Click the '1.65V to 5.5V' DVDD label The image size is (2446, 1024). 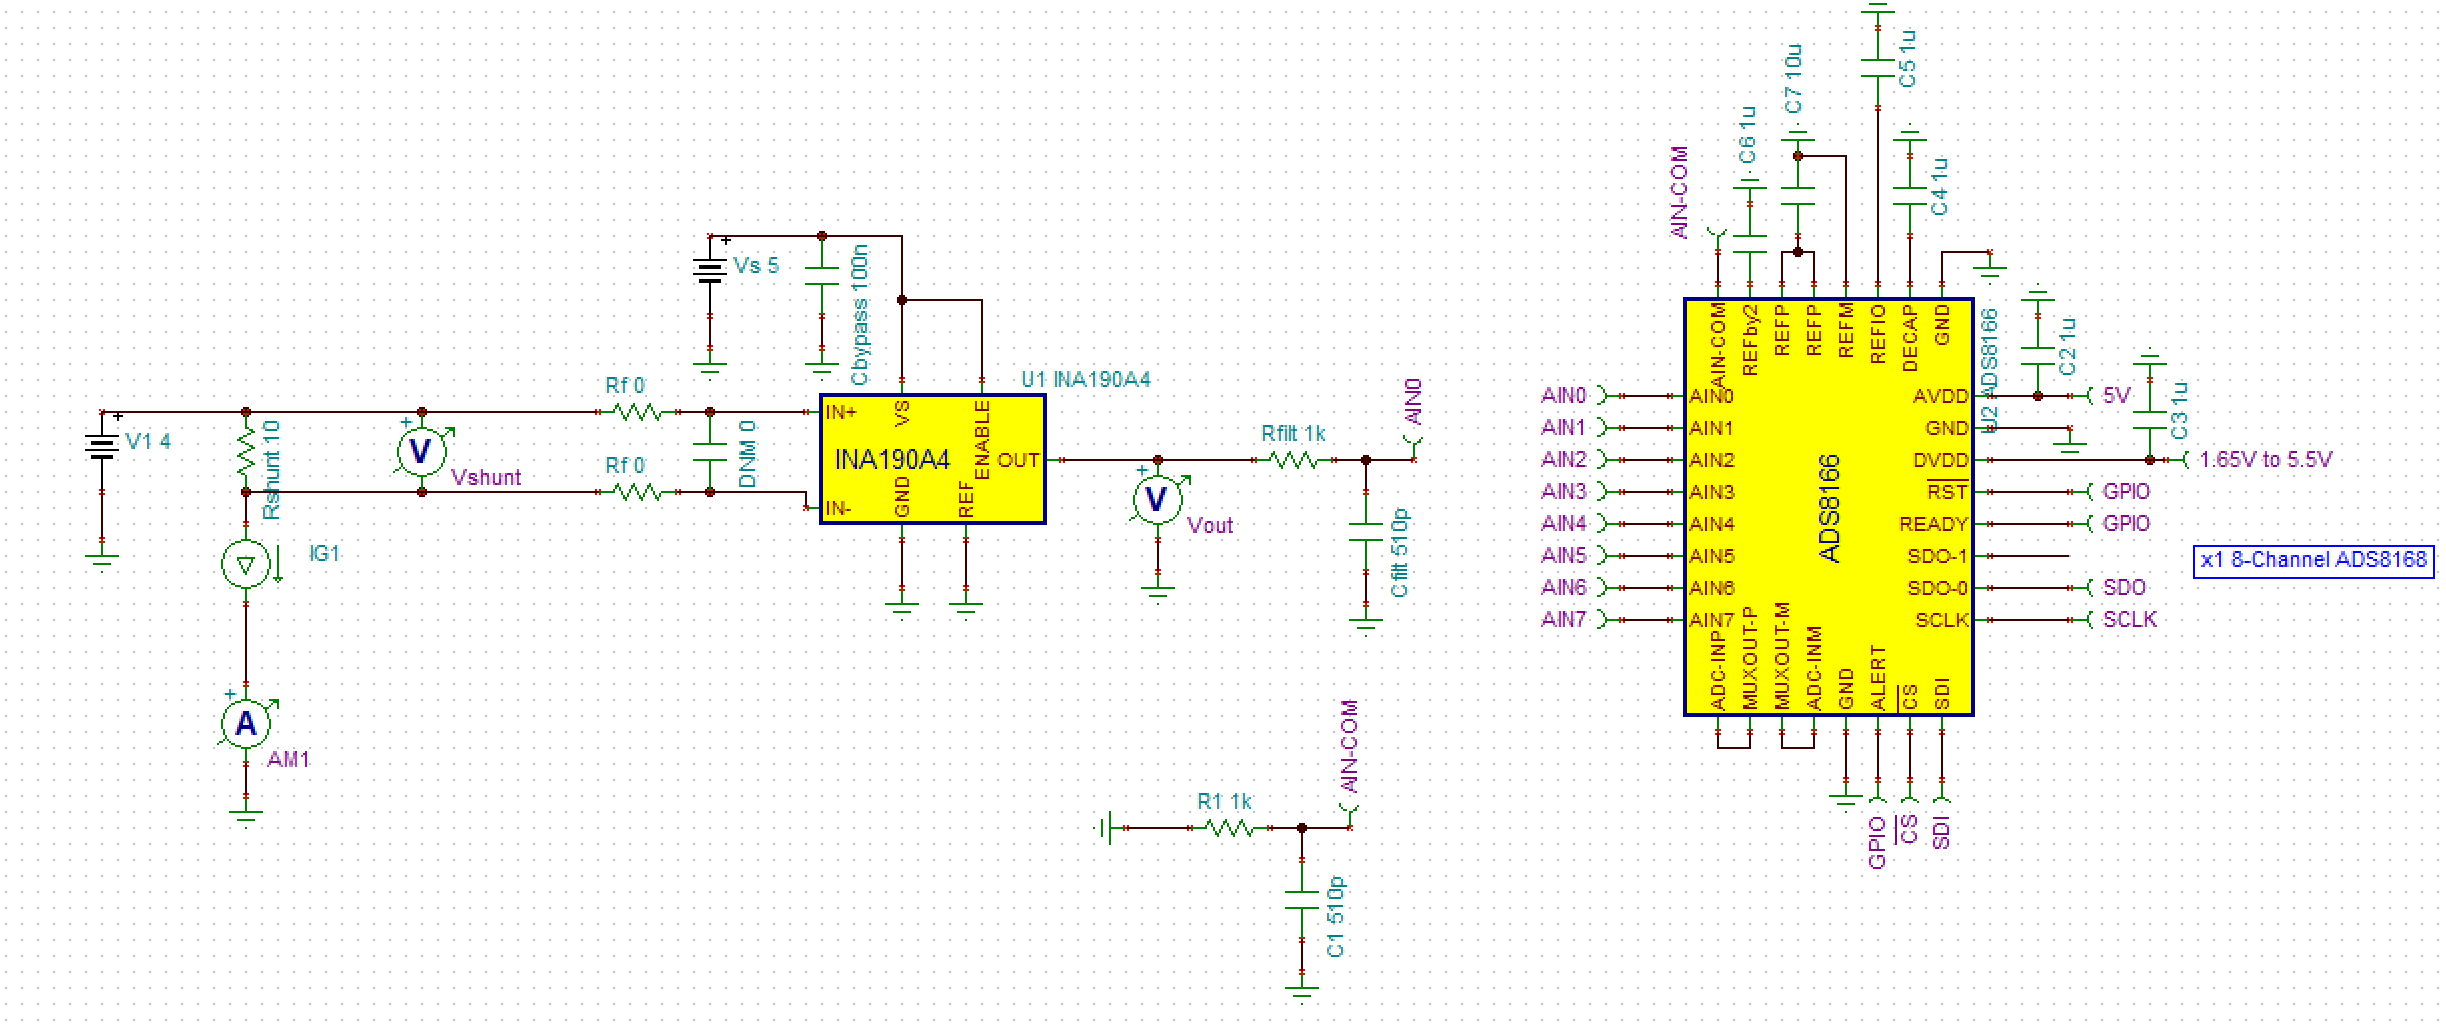[x=2265, y=460]
